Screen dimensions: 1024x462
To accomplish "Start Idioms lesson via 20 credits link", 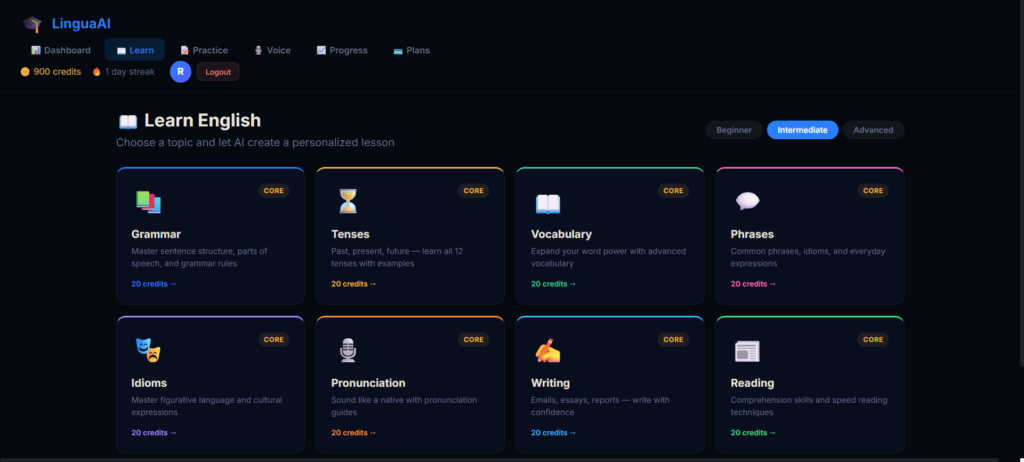I will pyautogui.click(x=153, y=433).
